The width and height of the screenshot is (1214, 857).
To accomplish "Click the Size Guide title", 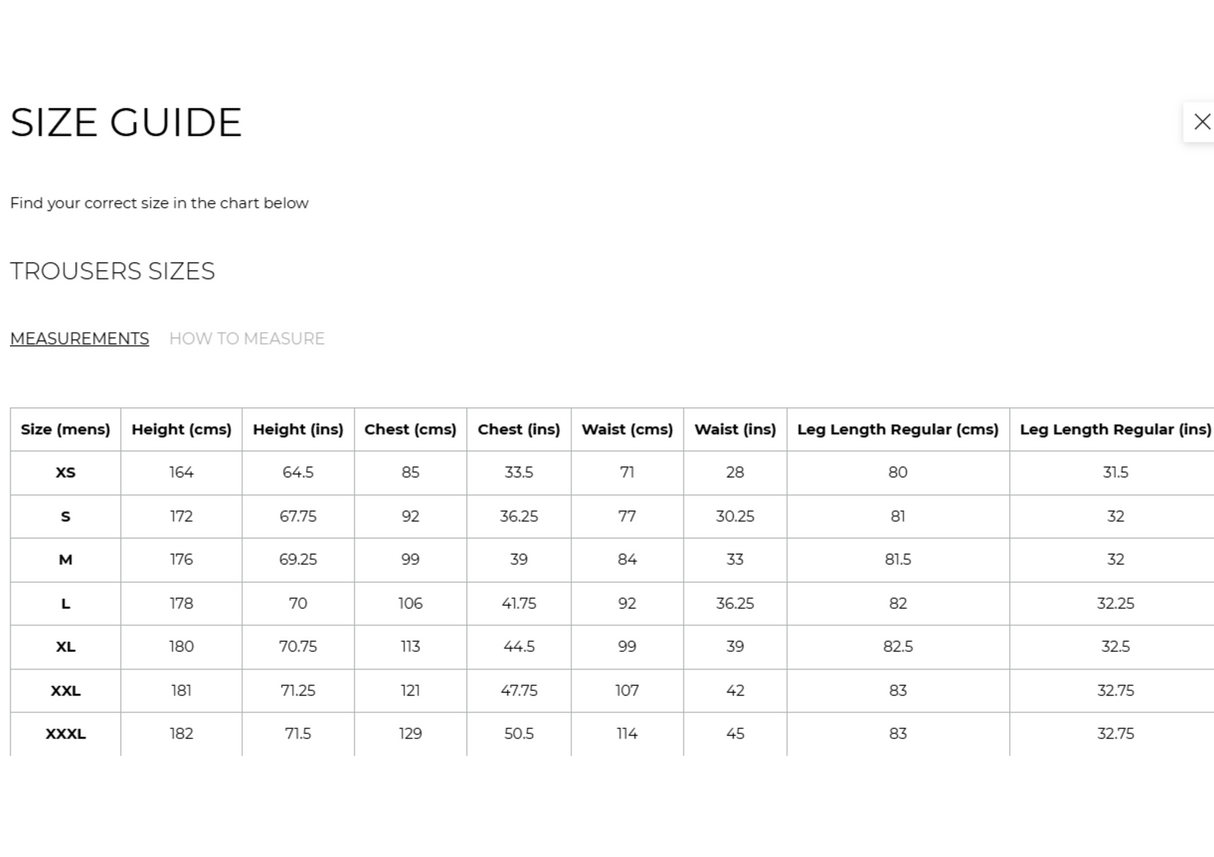I will (x=126, y=122).
